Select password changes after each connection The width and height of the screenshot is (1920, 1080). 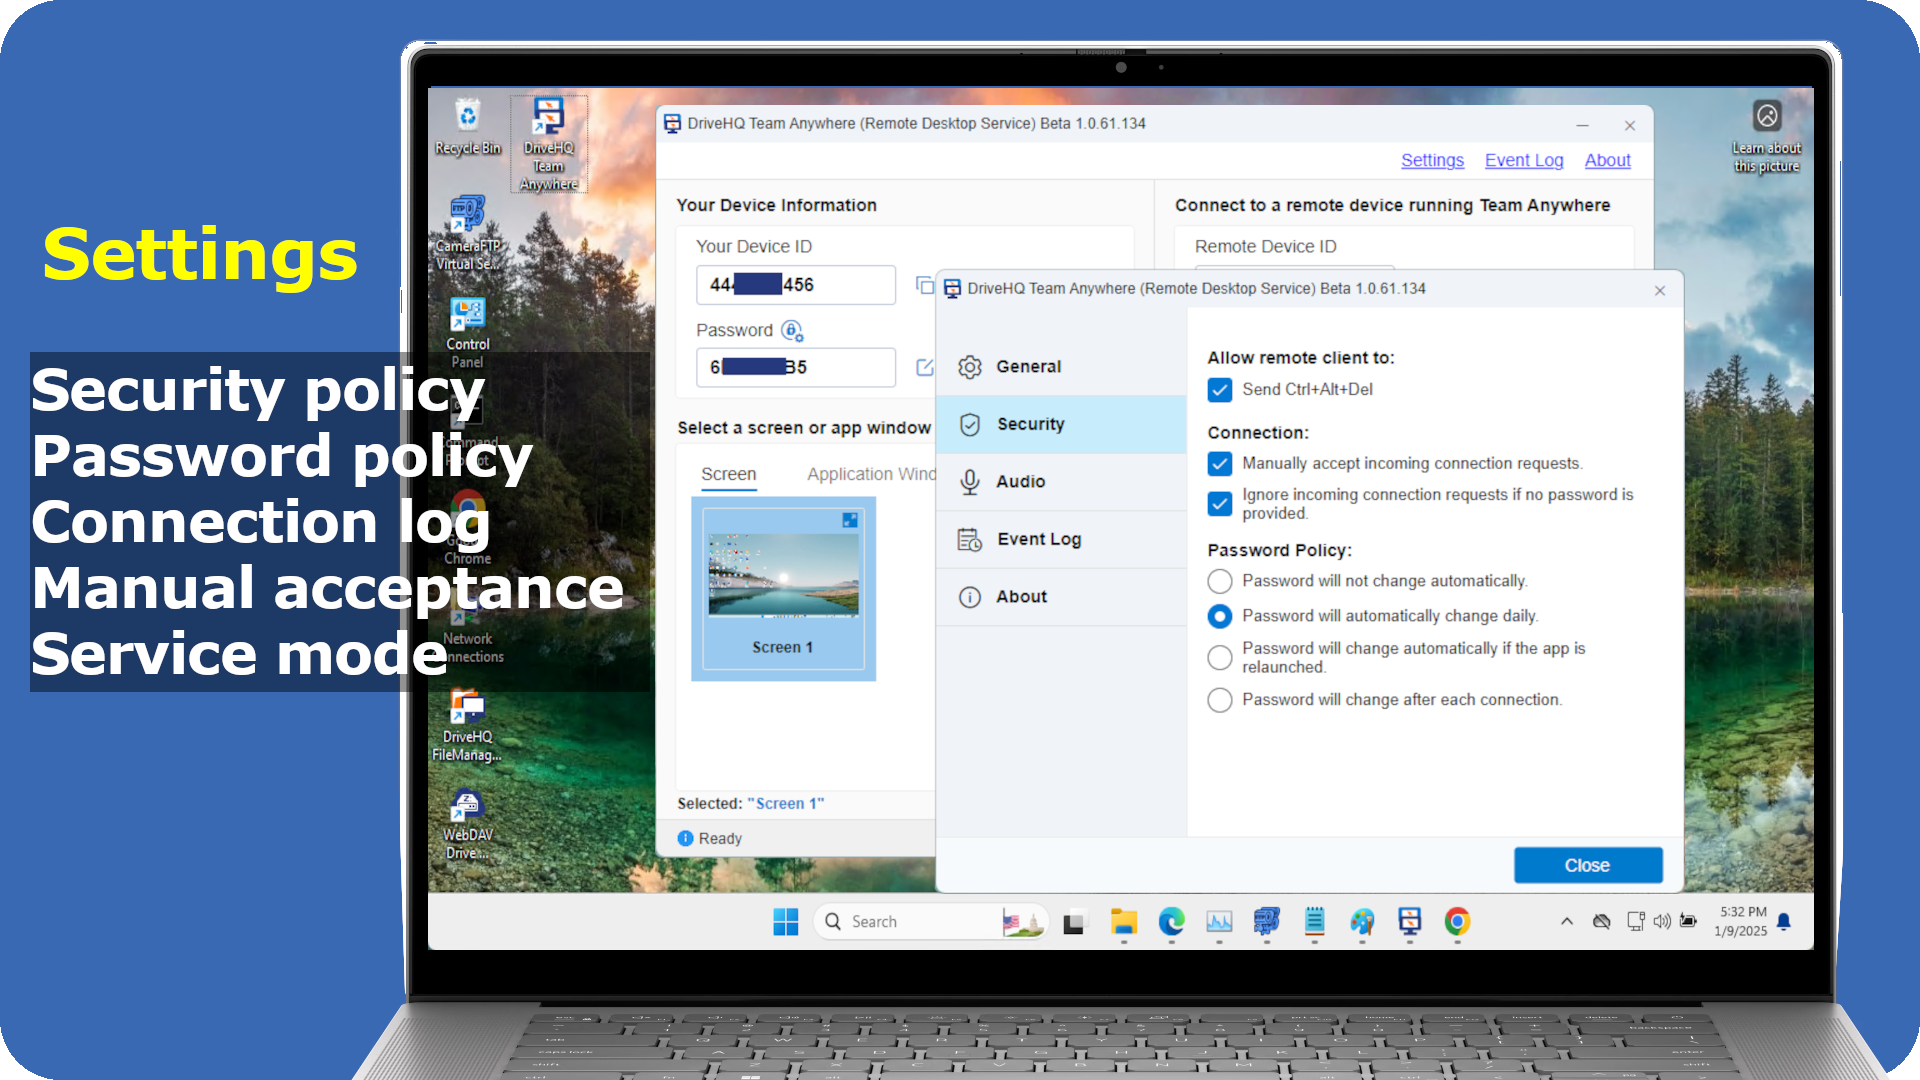point(1220,700)
